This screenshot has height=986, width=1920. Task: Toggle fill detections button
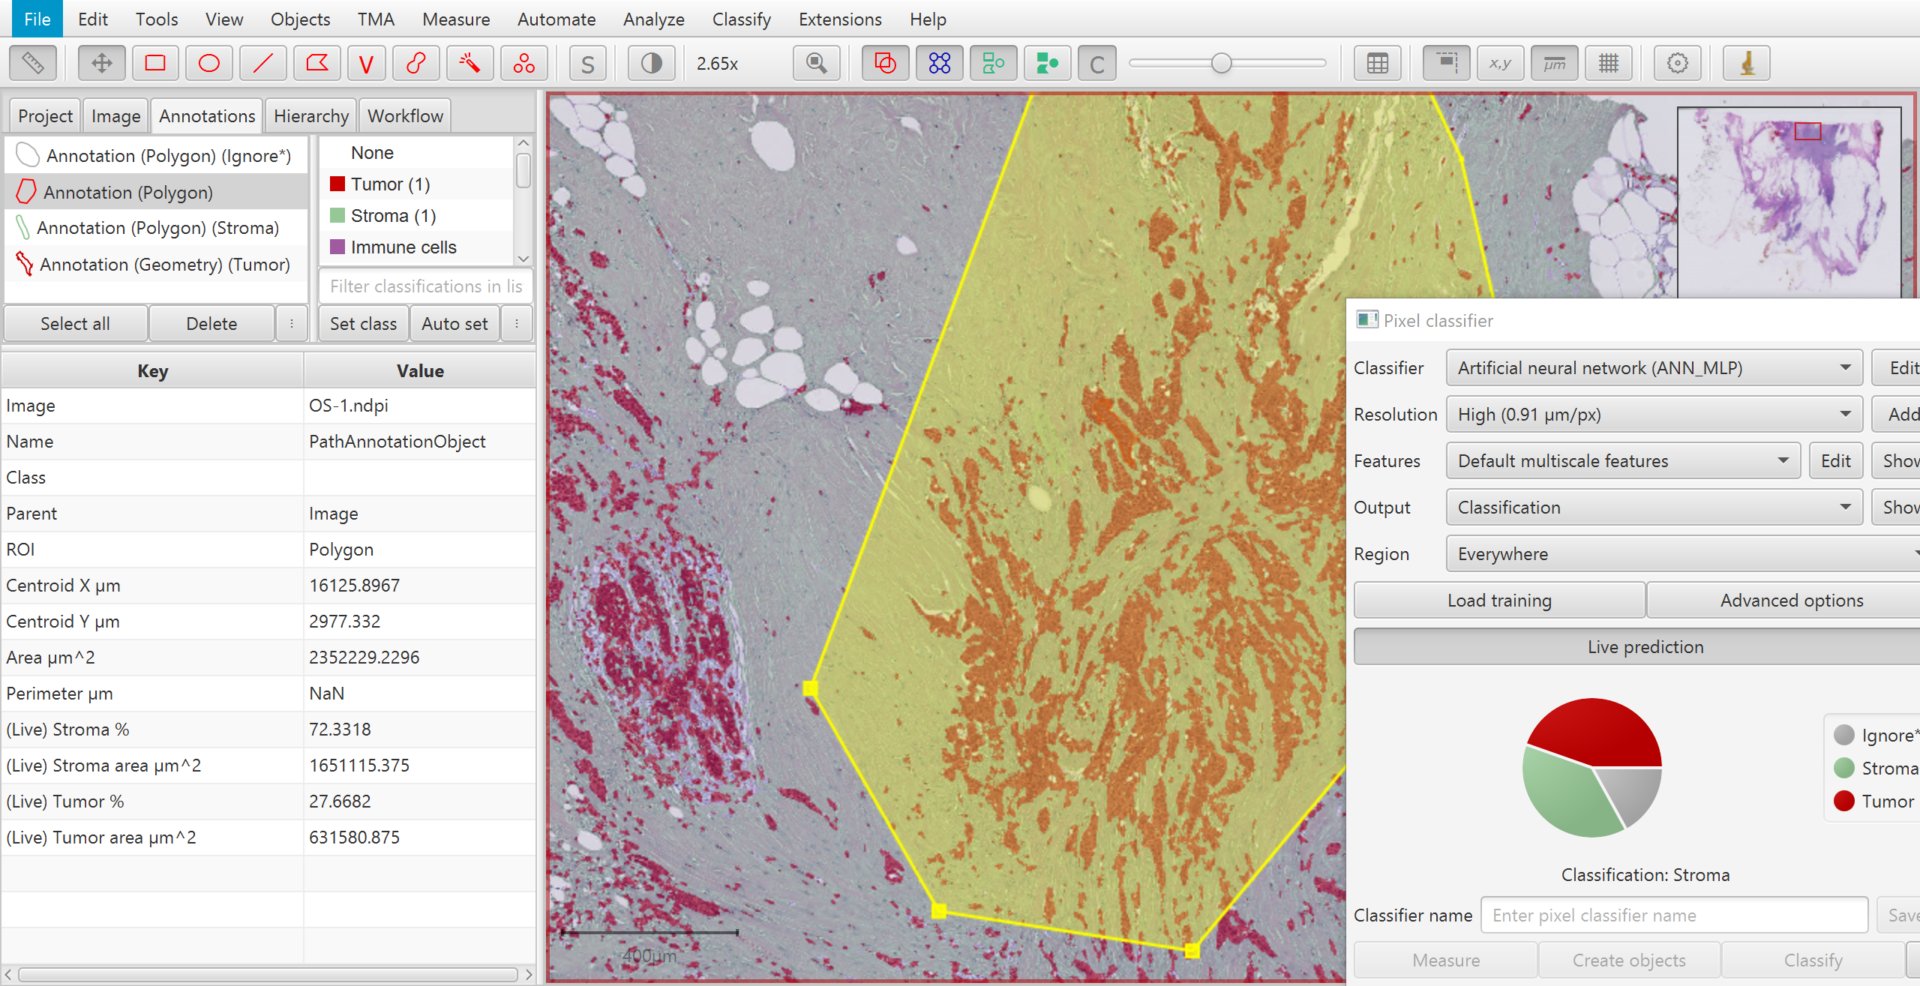coord(1047,63)
